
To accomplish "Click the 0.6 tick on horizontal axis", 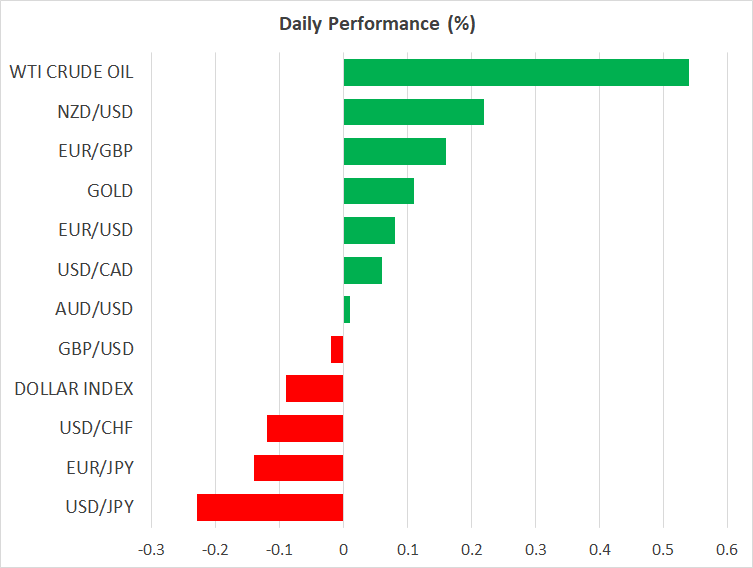I will (727, 549).
